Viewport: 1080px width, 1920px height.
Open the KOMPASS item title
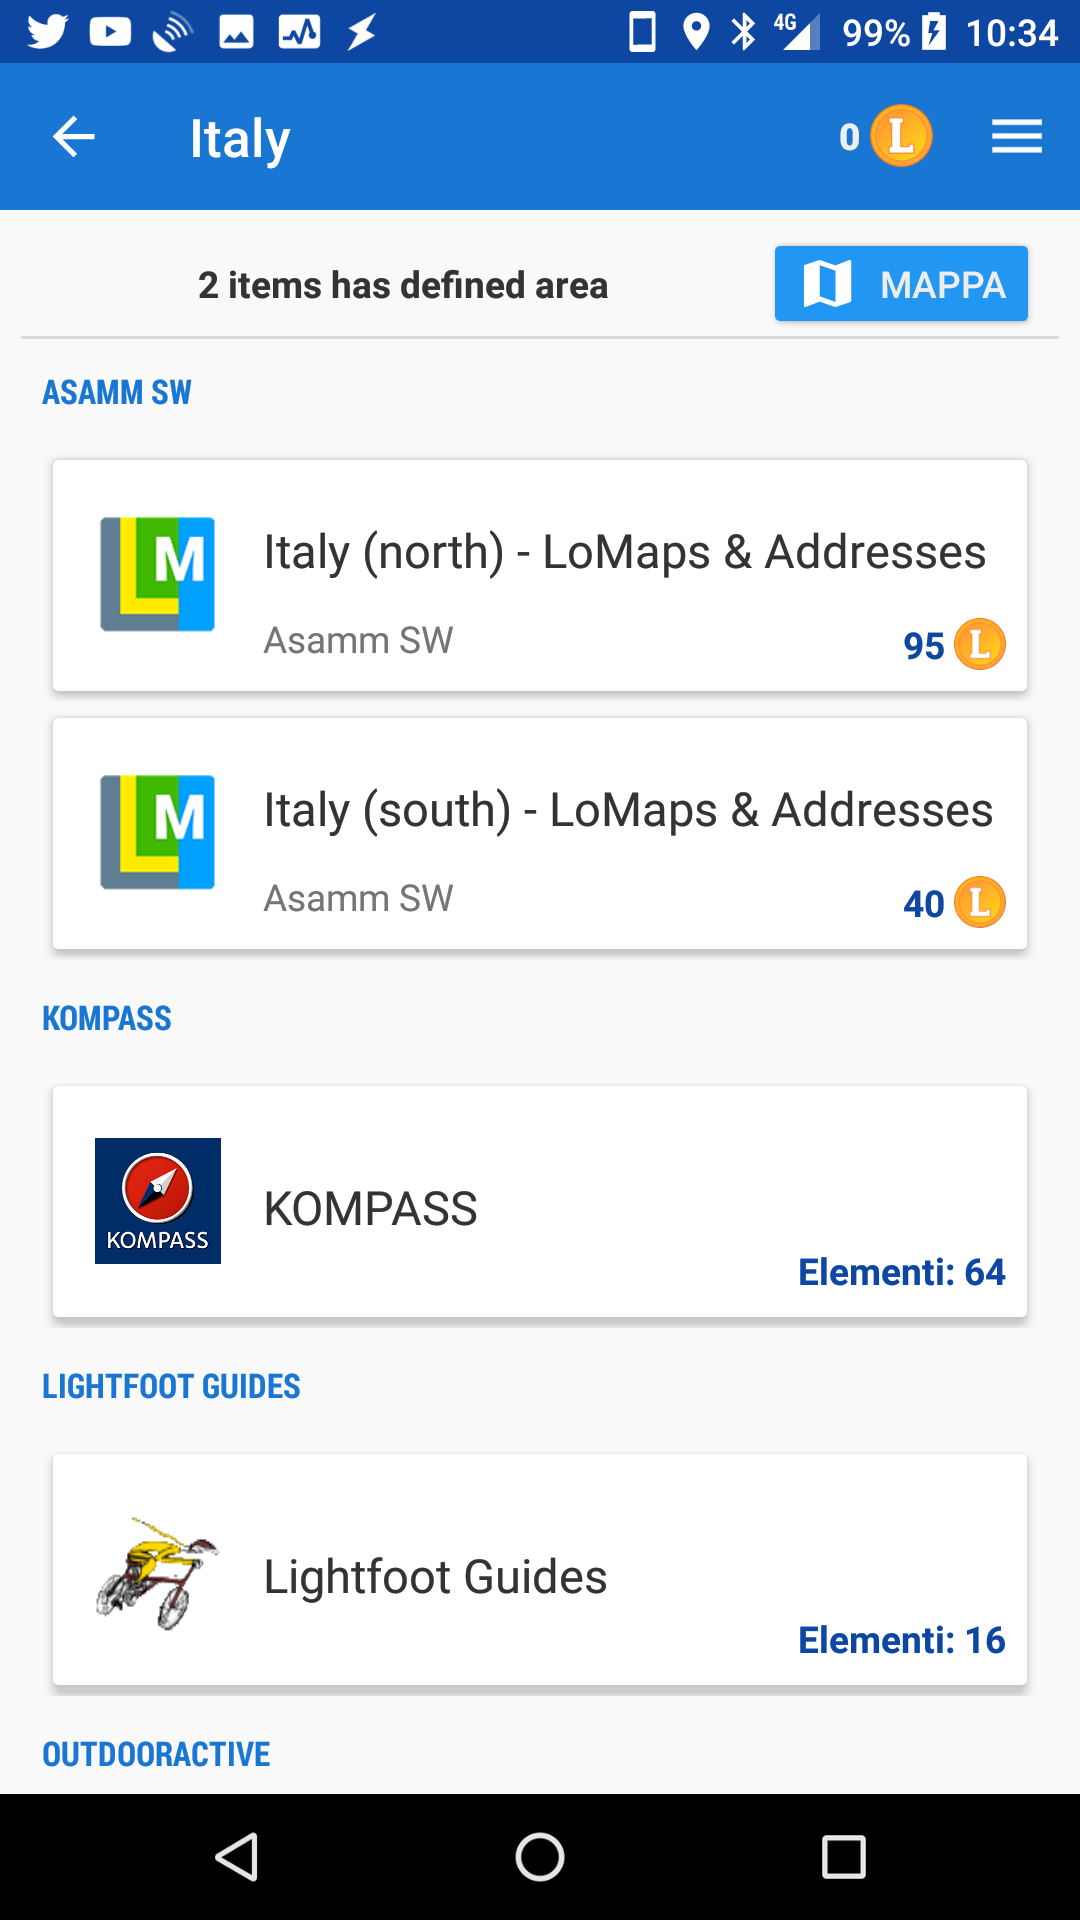[371, 1209]
